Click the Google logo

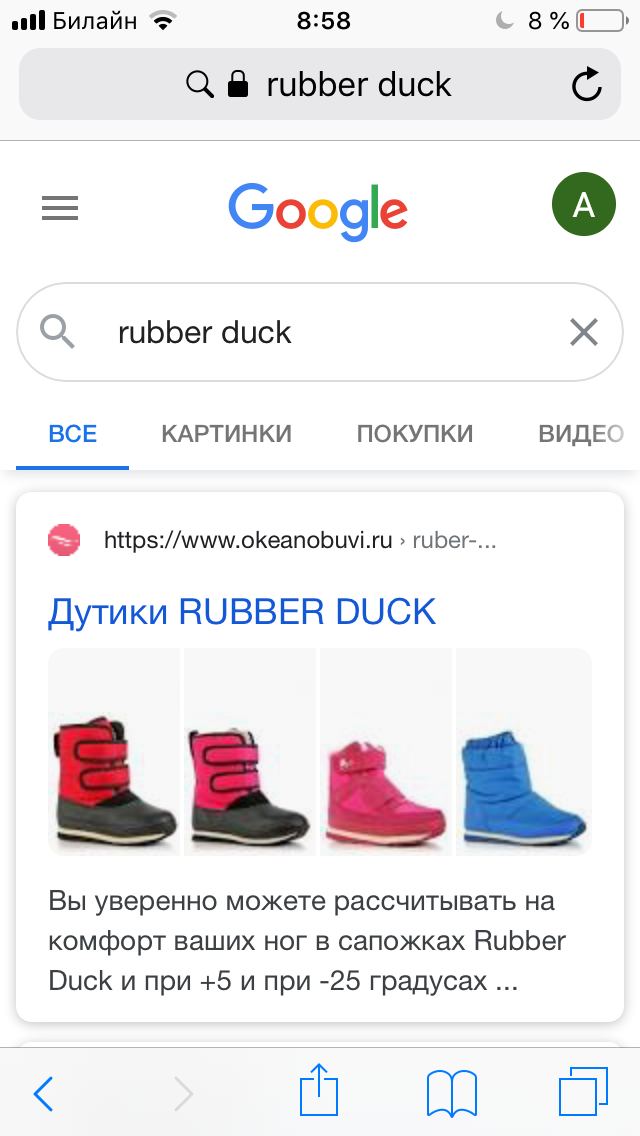click(x=318, y=209)
